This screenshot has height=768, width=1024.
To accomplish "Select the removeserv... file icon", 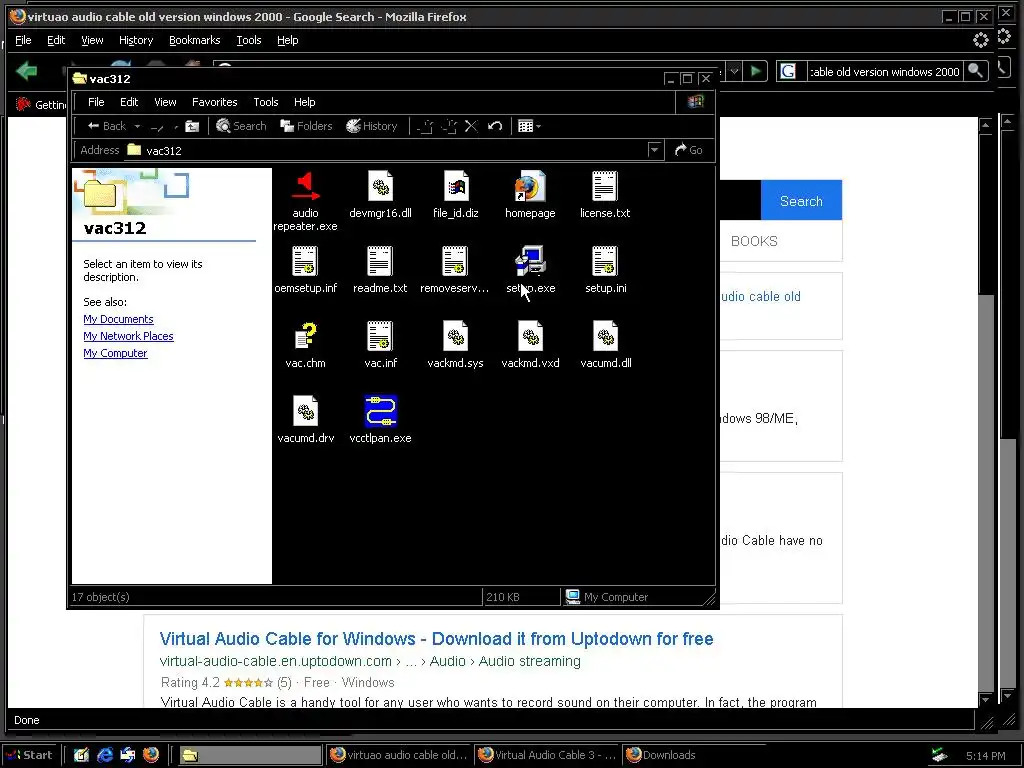I will [455, 261].
